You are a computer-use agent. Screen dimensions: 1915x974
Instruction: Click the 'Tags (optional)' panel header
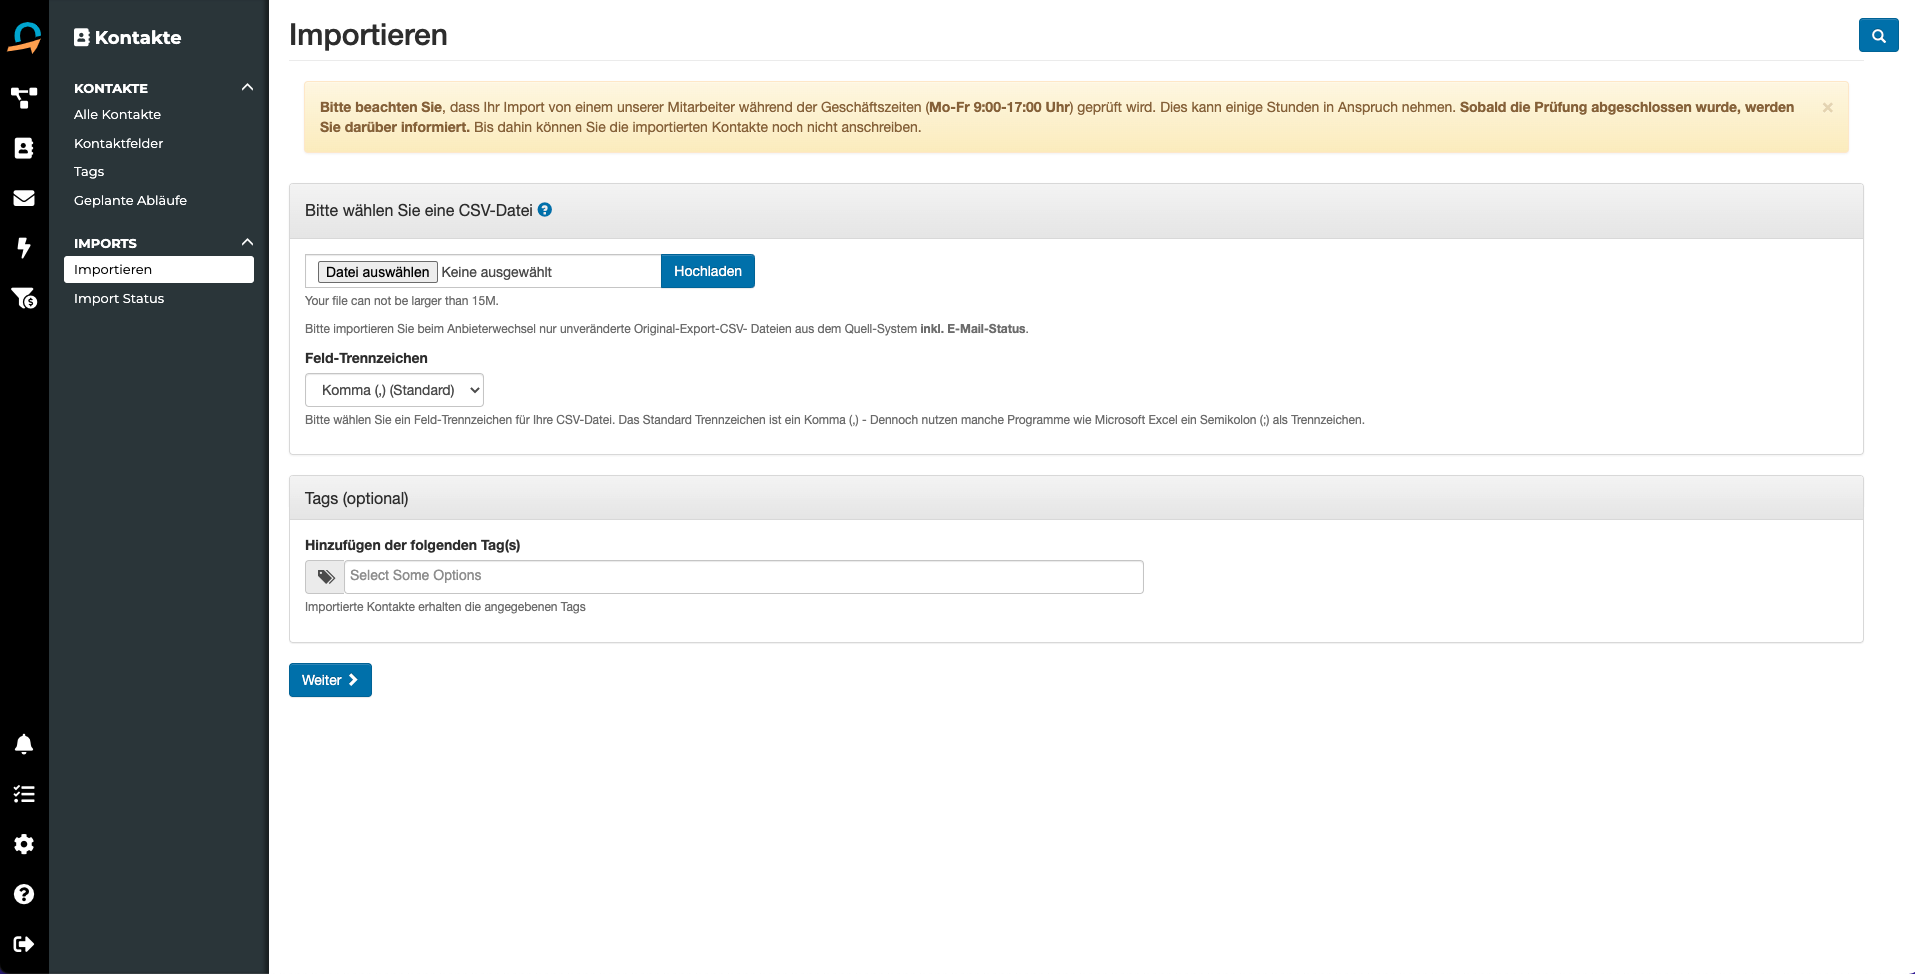click(x=1076, y=498)
